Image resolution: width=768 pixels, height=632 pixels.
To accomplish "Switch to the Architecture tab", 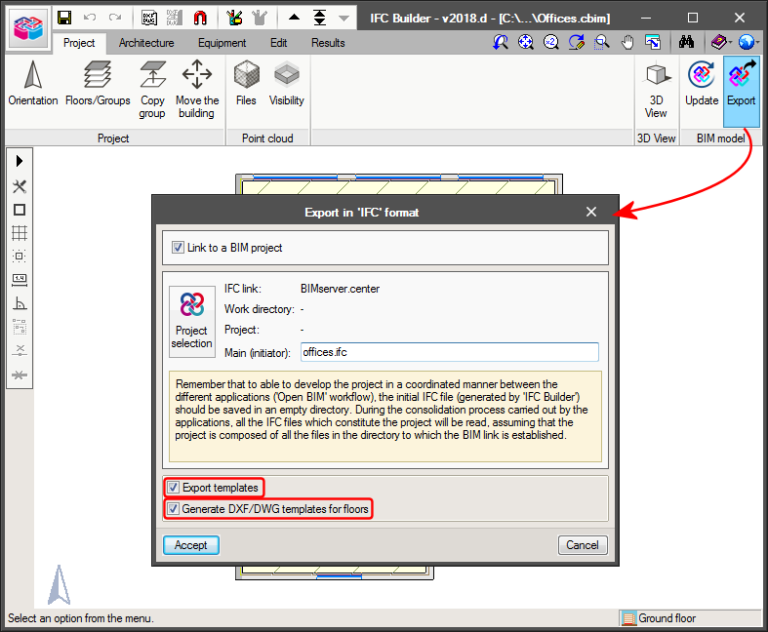I will point(146,43).
